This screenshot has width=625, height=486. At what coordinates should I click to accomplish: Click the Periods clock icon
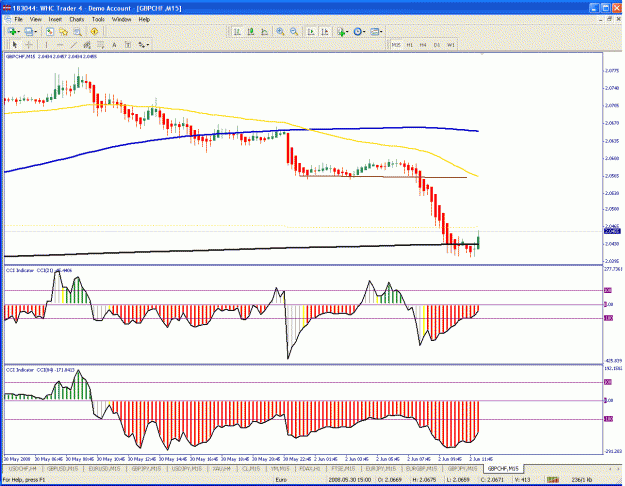[x=358, y=31]
